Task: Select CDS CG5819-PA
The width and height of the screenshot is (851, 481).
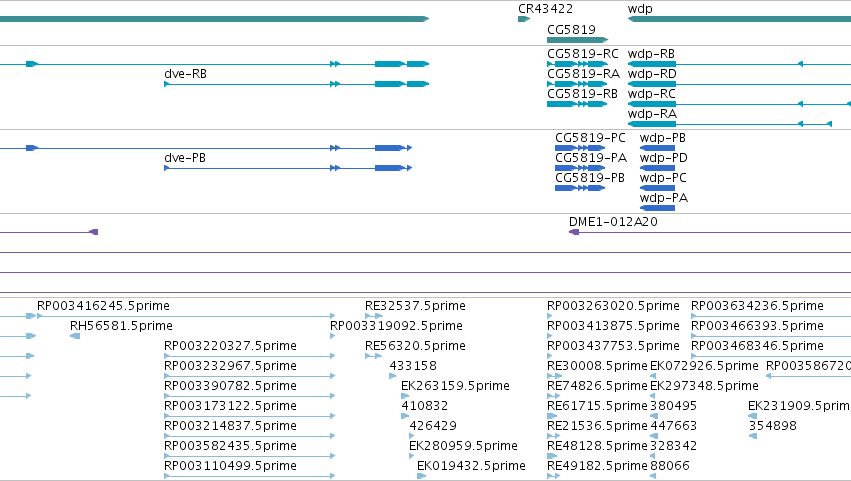Action: (590, 158)
